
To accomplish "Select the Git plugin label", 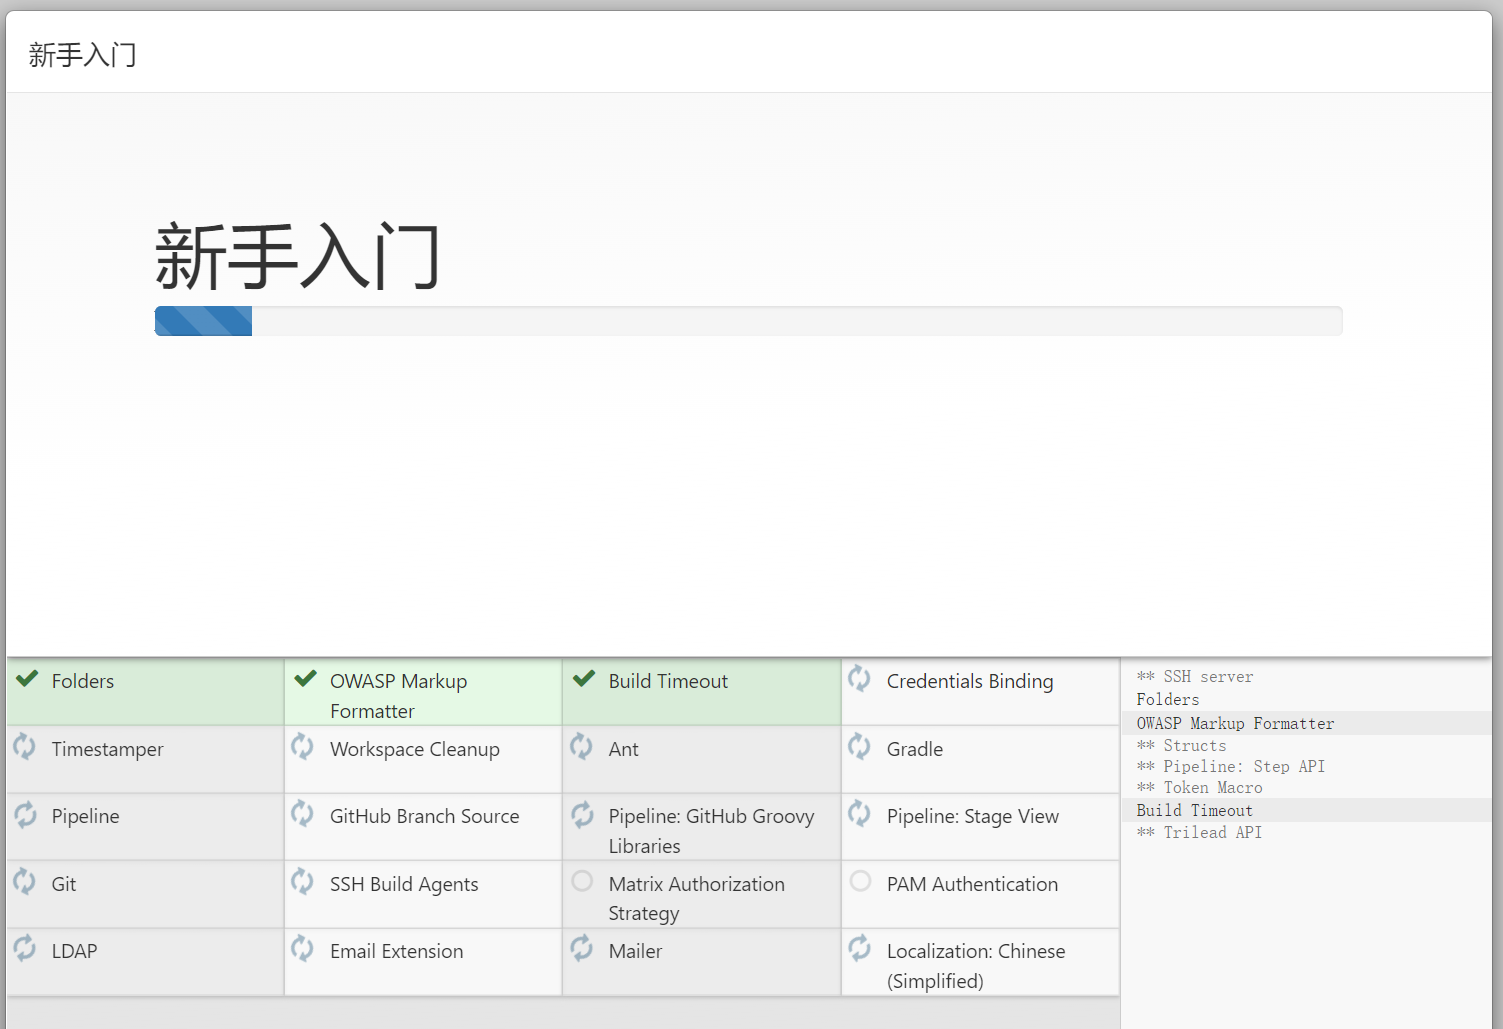I will pos(64,884).
